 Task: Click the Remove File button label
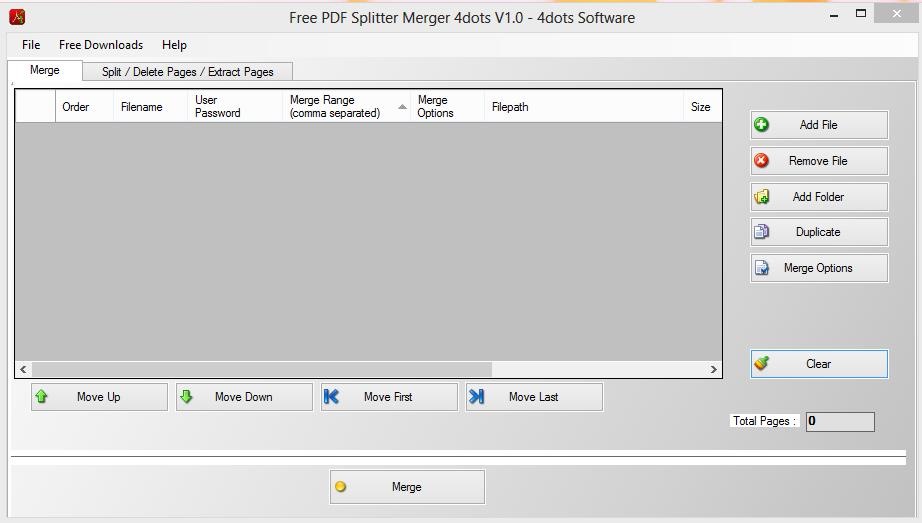pos(818,161)
